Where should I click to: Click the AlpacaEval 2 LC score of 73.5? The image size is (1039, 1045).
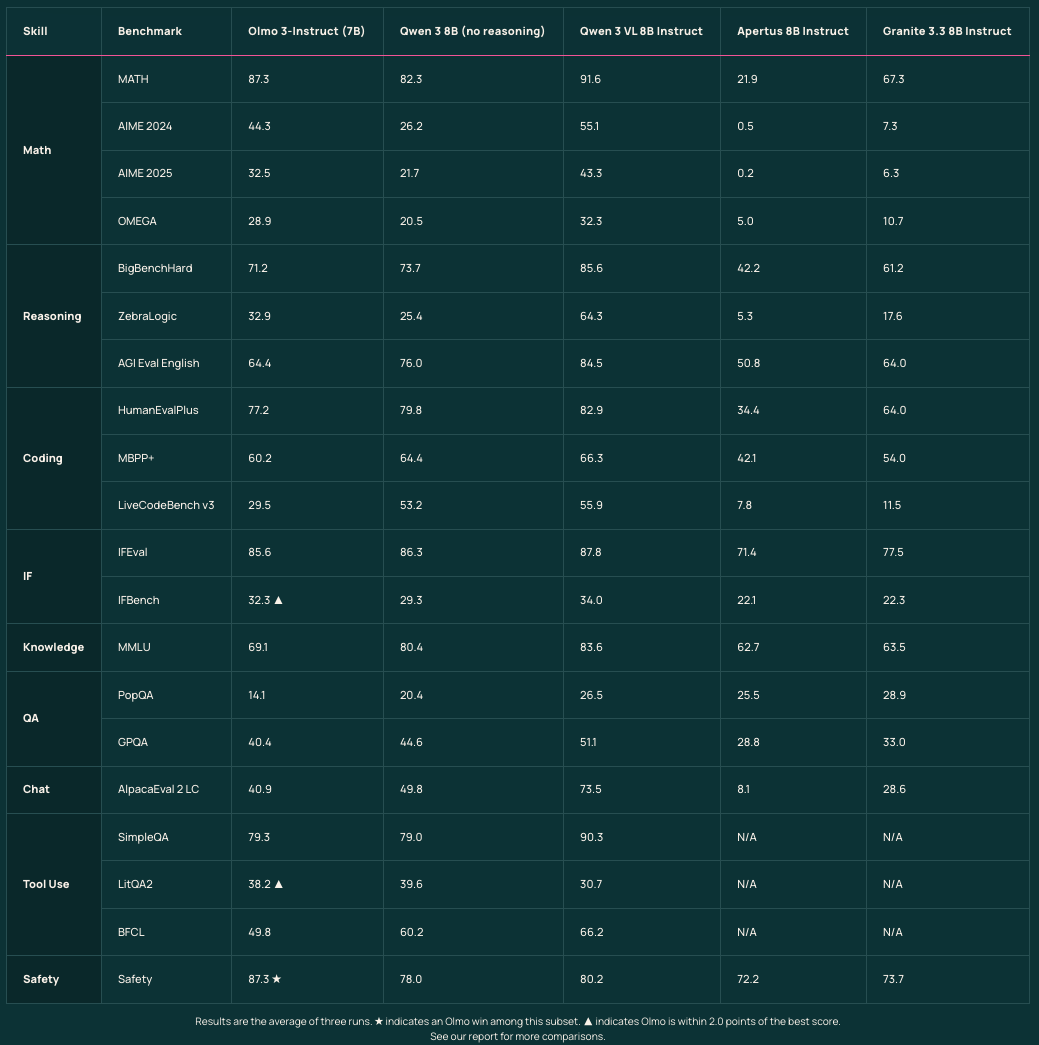tap(591, 789)
